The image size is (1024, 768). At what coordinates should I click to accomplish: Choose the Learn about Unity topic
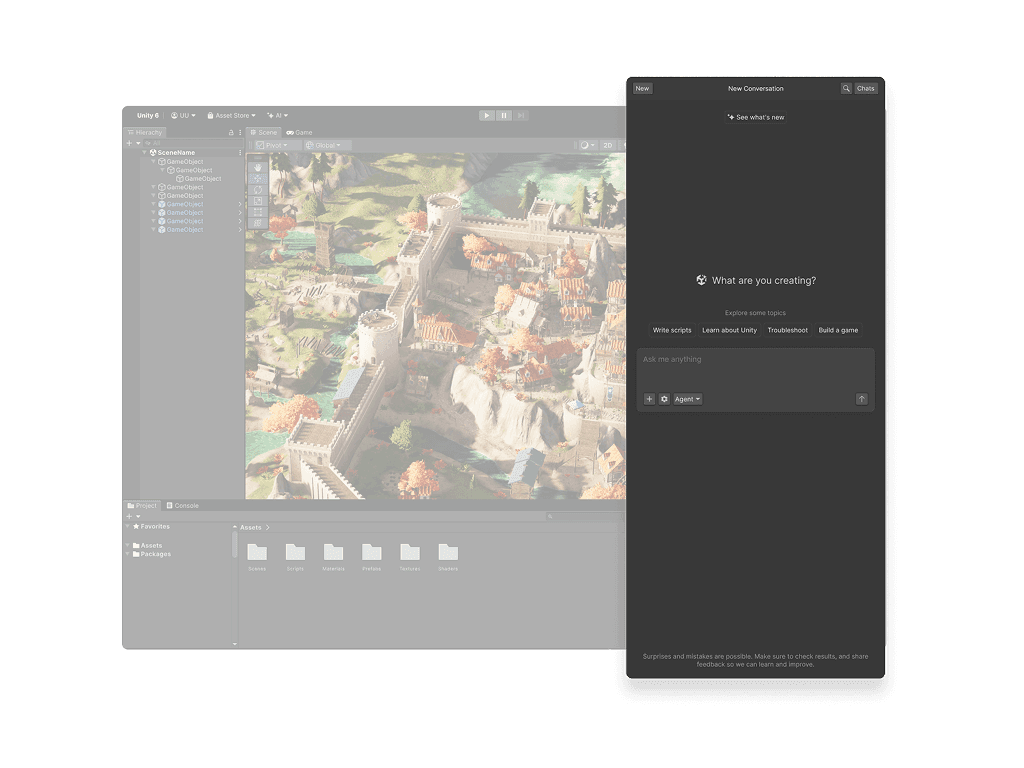(x=729, y=330)
